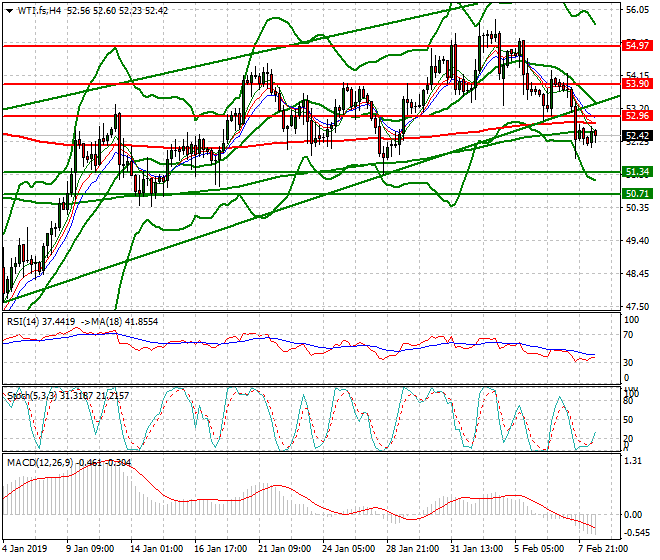Select the red 52.96 price level label
Screen dimensions: 660x560
(x=637, y=115)
